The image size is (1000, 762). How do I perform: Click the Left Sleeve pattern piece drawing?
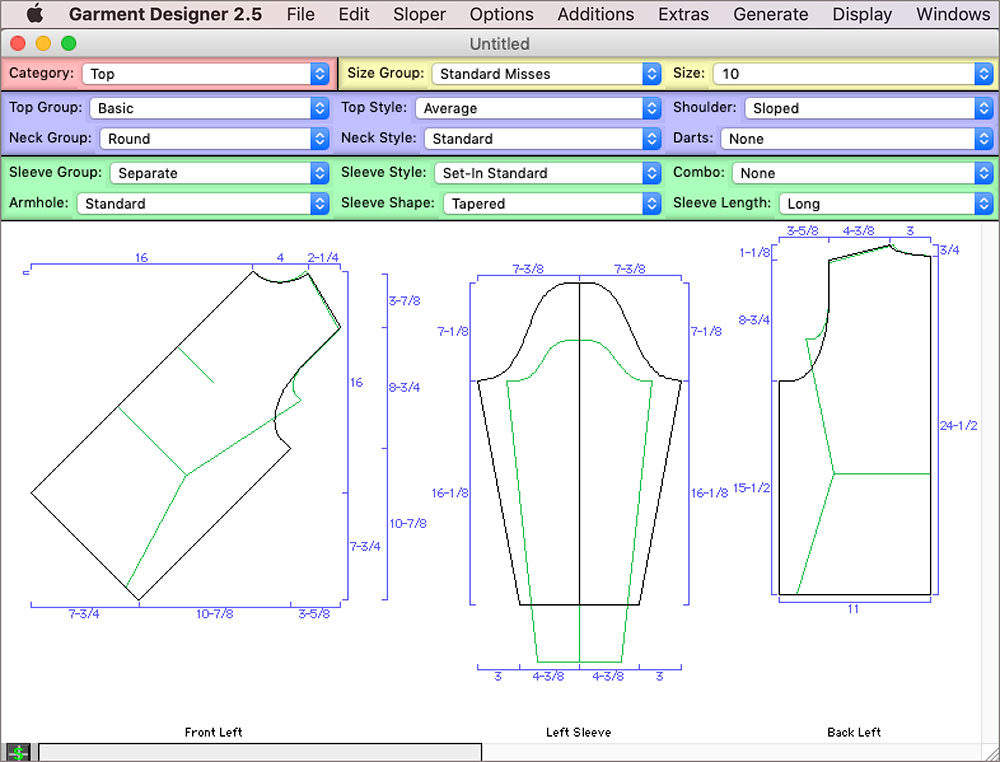point(579,472)
